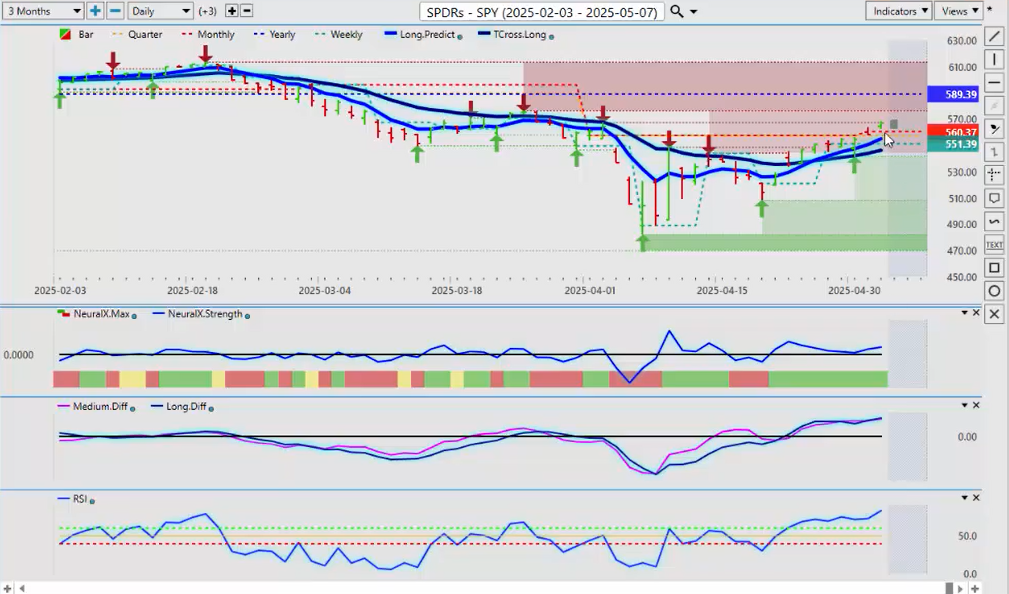Click the SPDRs - SPY symbol title field
Screen dimensions: 1009x594
[x=541, y=11]
